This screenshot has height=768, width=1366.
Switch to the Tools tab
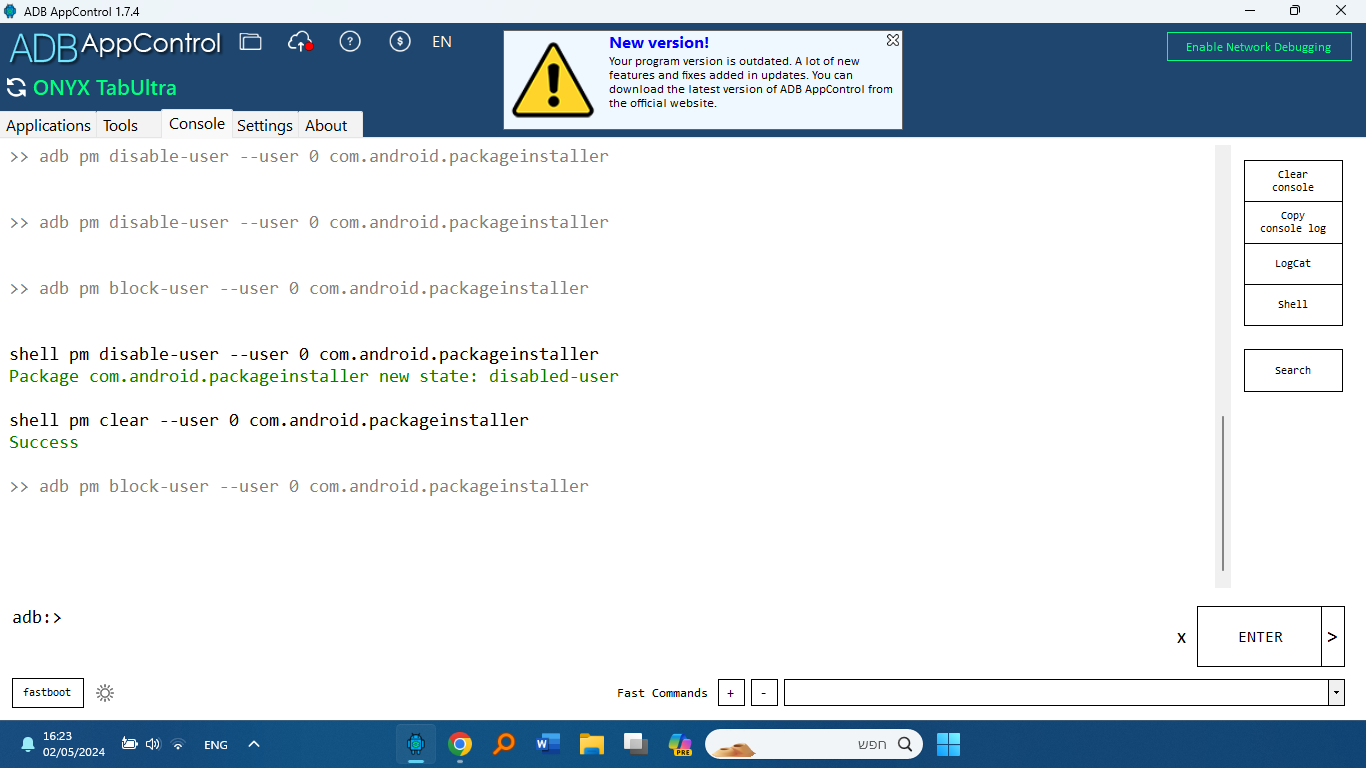(x=121, y=125)
